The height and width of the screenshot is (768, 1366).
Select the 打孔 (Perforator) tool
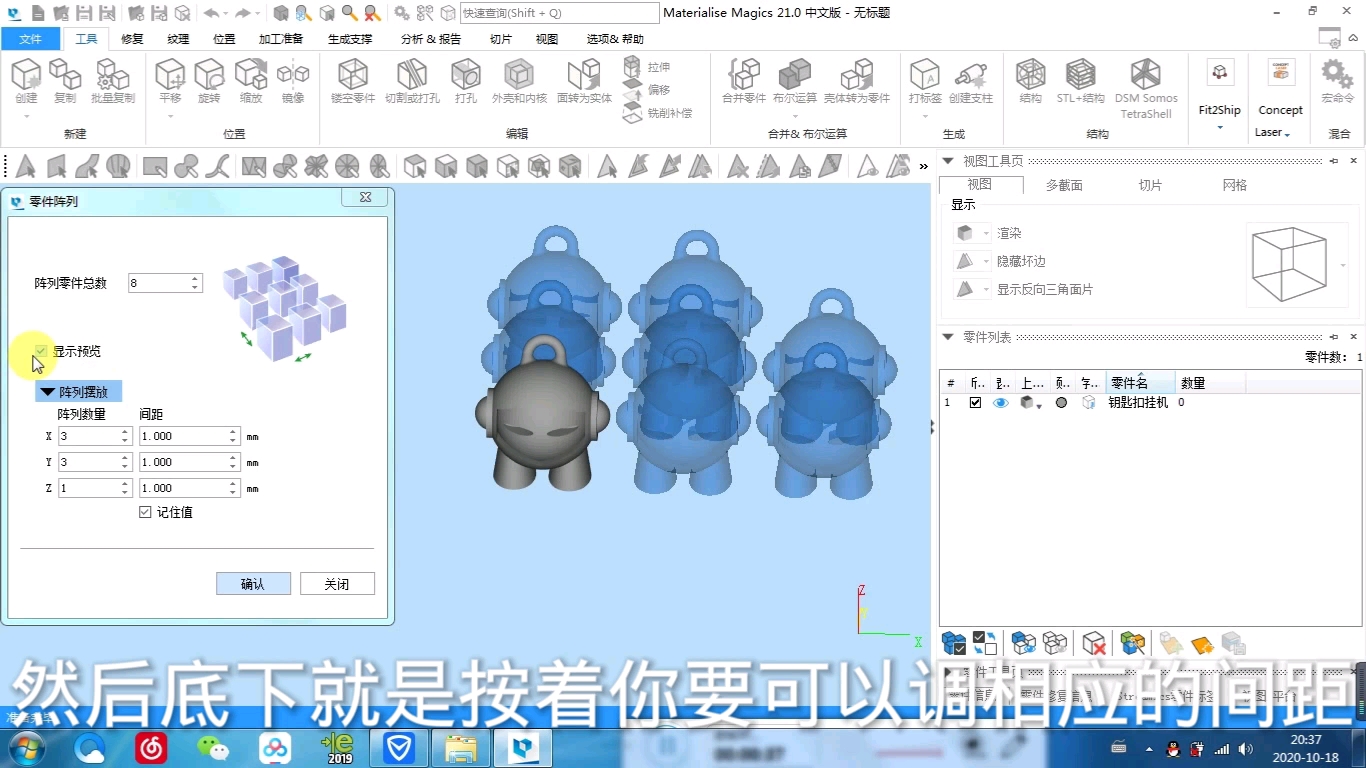pyautogui.click(x=466, y=81)
